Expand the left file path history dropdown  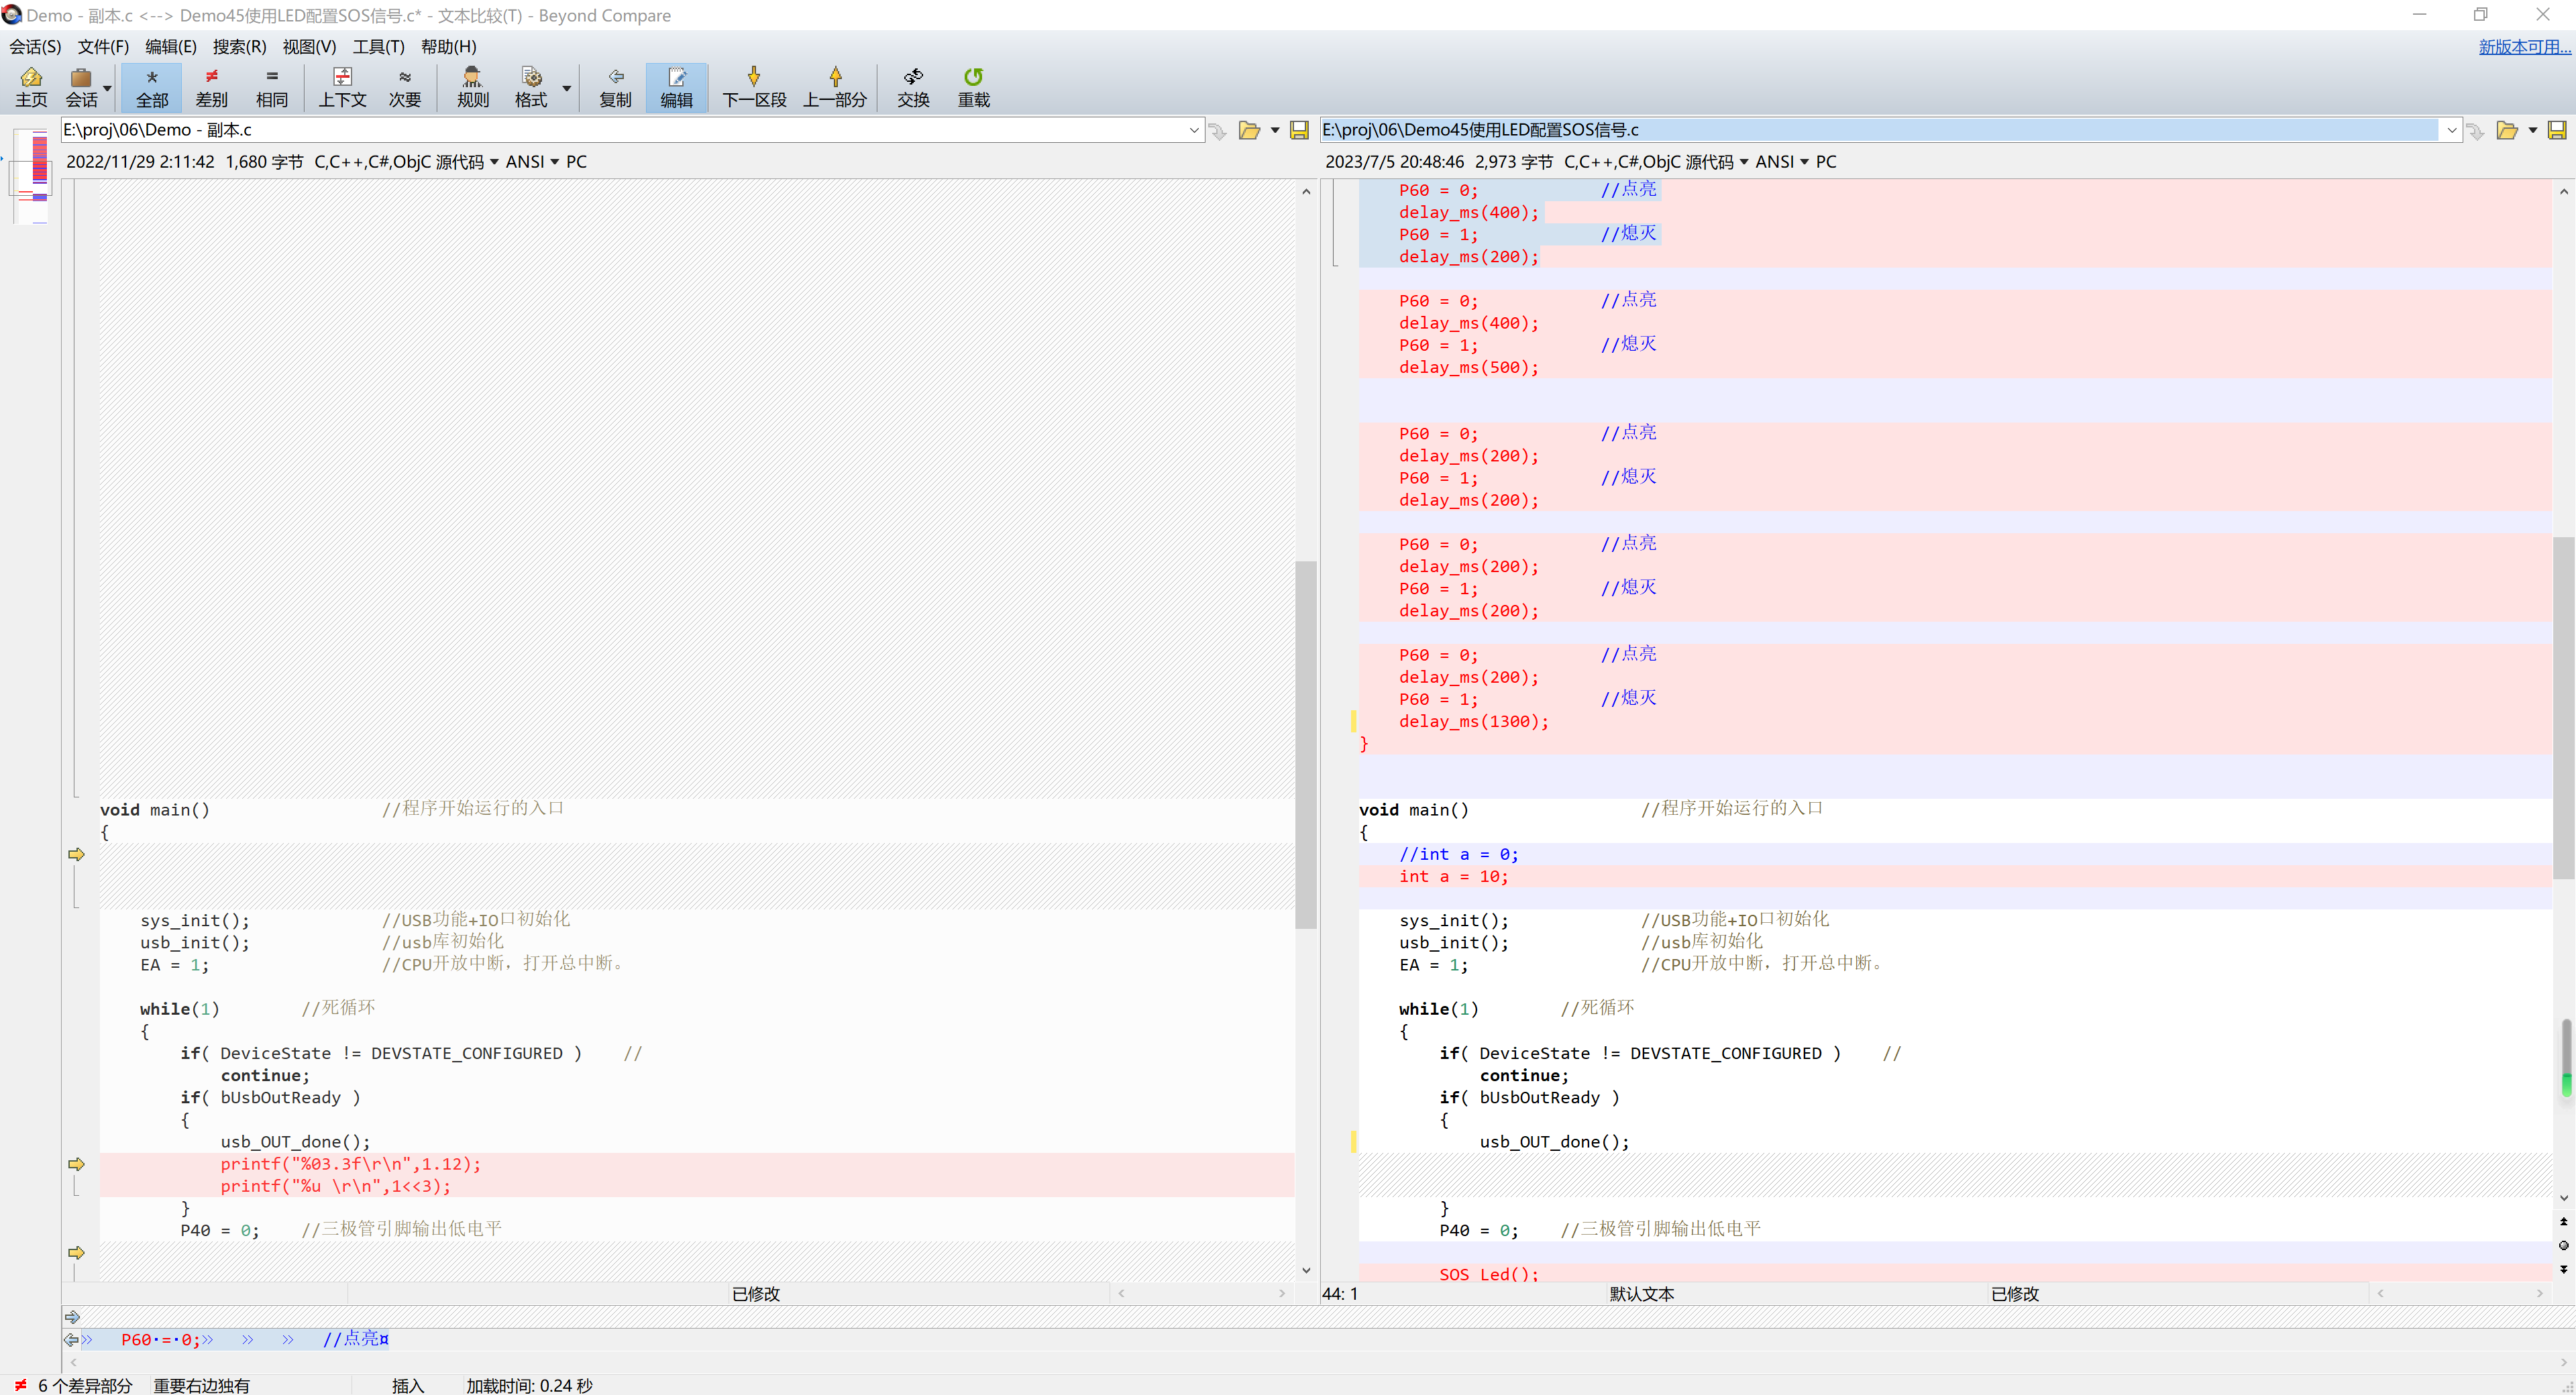[1194, 130]
